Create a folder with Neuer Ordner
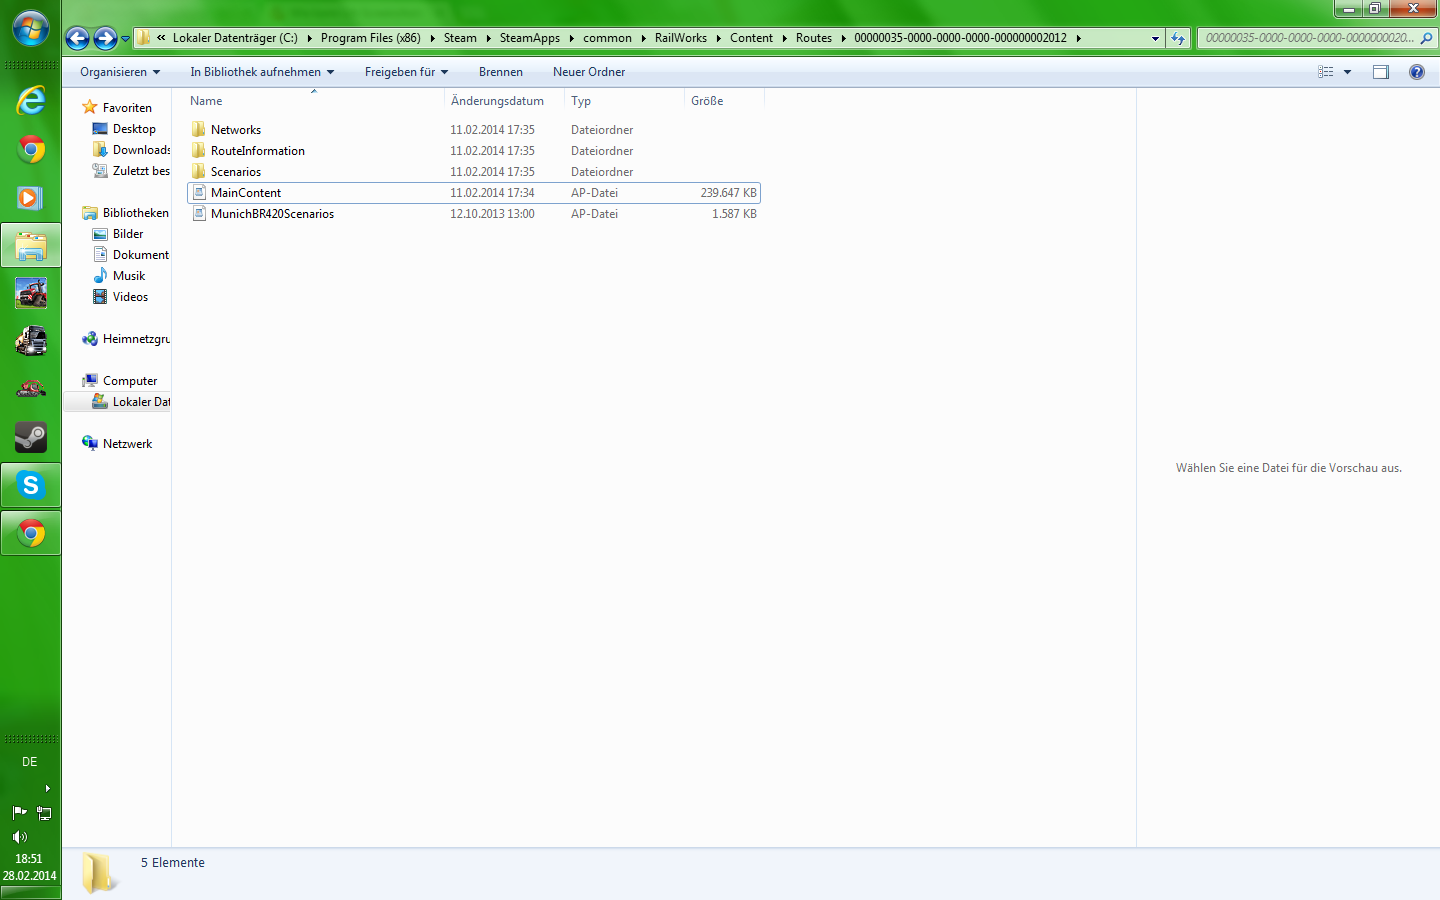The image size is (1440, 900). [589, 72]
